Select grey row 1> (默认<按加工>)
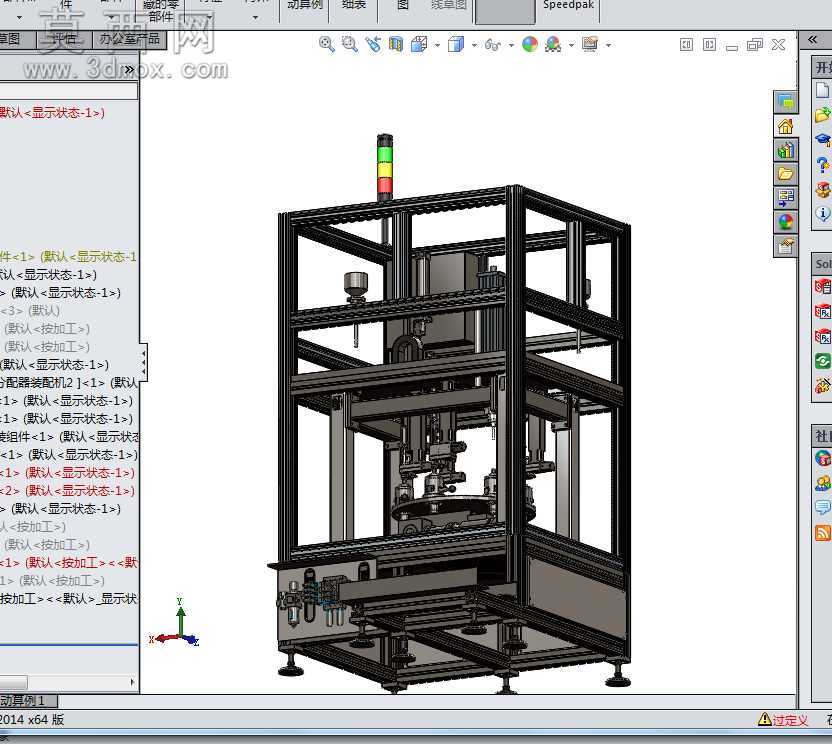 (x=53, y=581)
